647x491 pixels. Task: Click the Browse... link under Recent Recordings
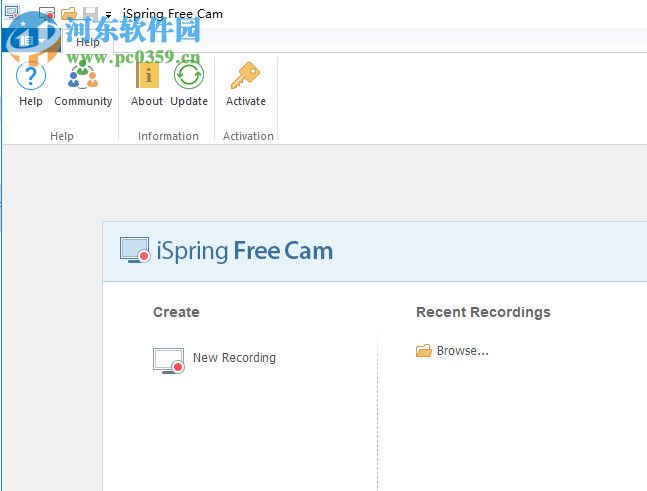pyautogui.click(x=463, y=351)
